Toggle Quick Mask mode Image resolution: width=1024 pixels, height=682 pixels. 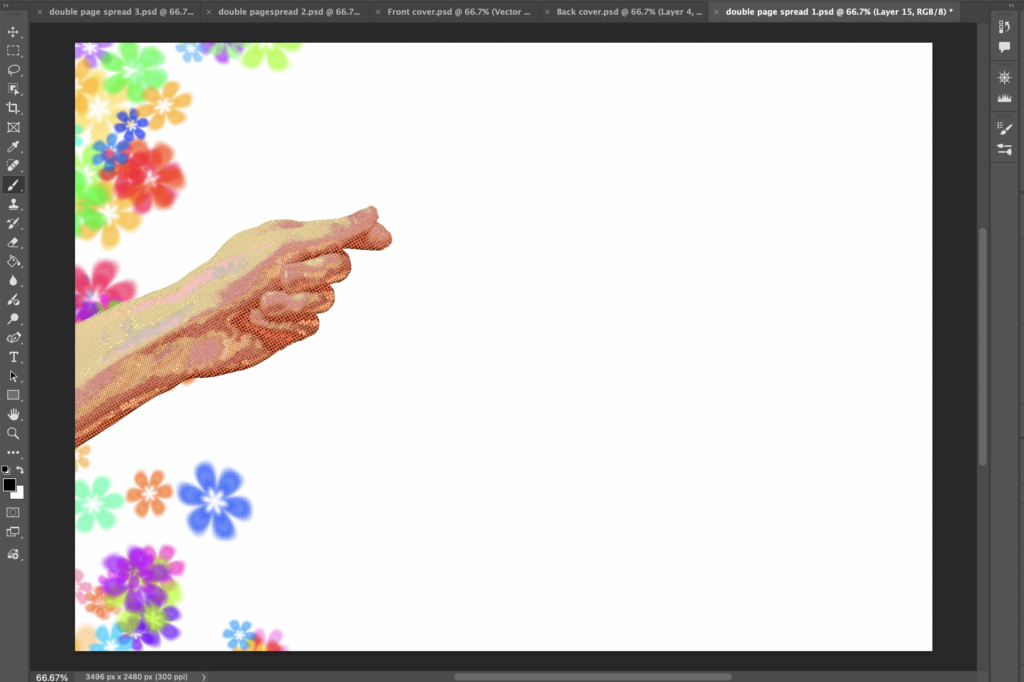coord(13,512)
